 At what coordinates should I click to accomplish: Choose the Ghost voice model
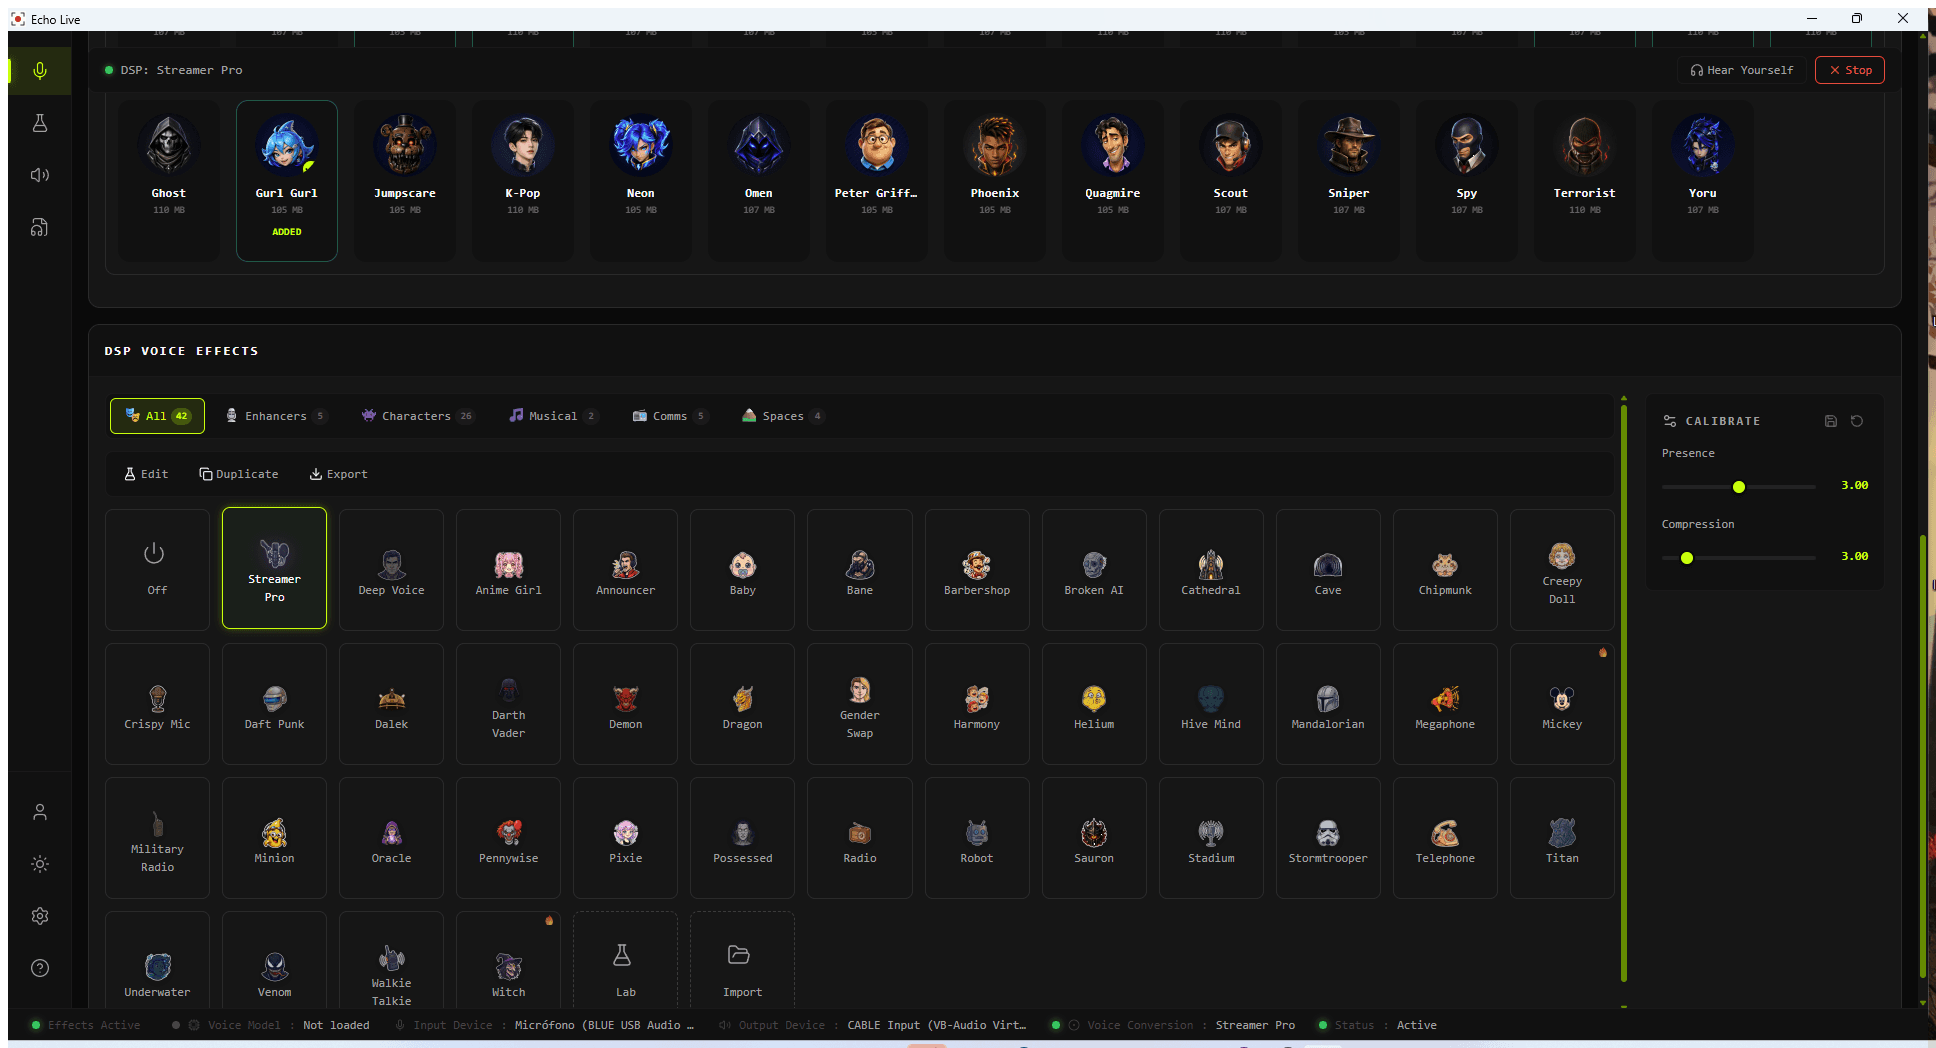point(169,181)
